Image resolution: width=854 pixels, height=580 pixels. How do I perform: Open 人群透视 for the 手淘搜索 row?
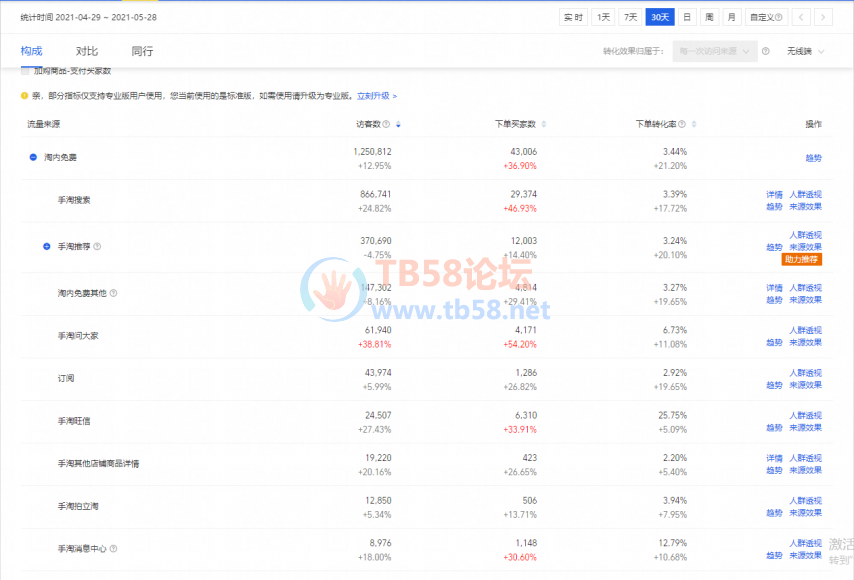pyautogui.click(x=806, y=194)
